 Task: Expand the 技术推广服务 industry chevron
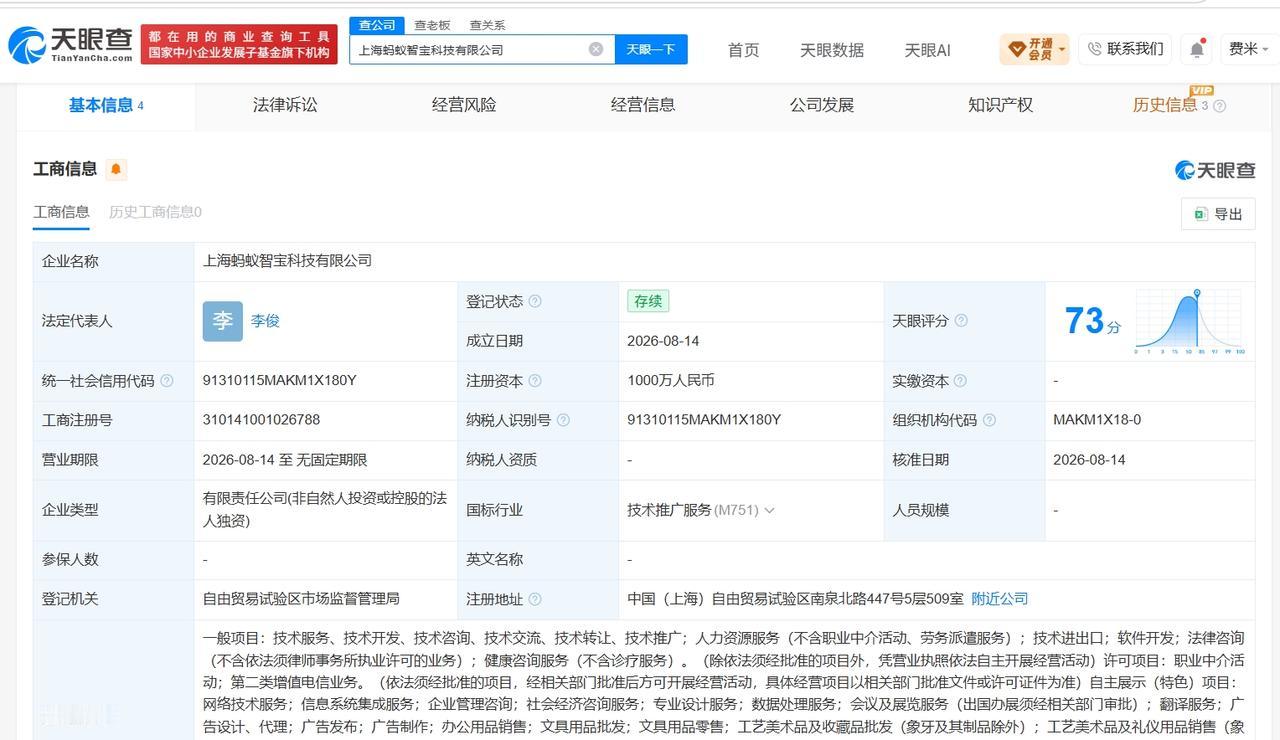click(x=769, y=510)
